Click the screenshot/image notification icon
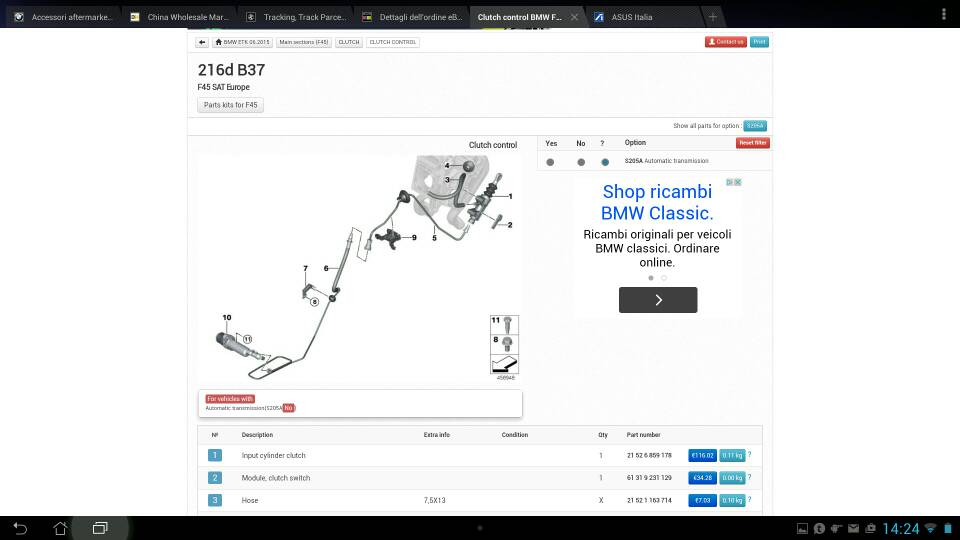 [802, 528]
